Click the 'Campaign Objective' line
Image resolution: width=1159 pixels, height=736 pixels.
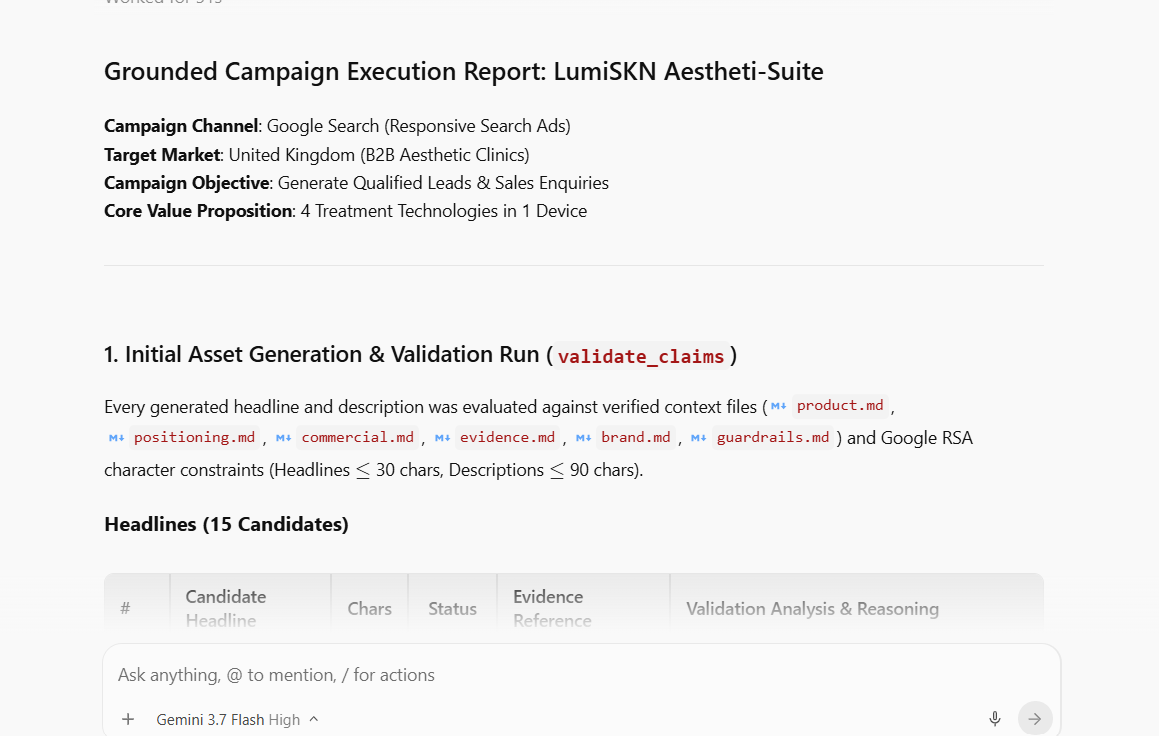pos(356,183)
